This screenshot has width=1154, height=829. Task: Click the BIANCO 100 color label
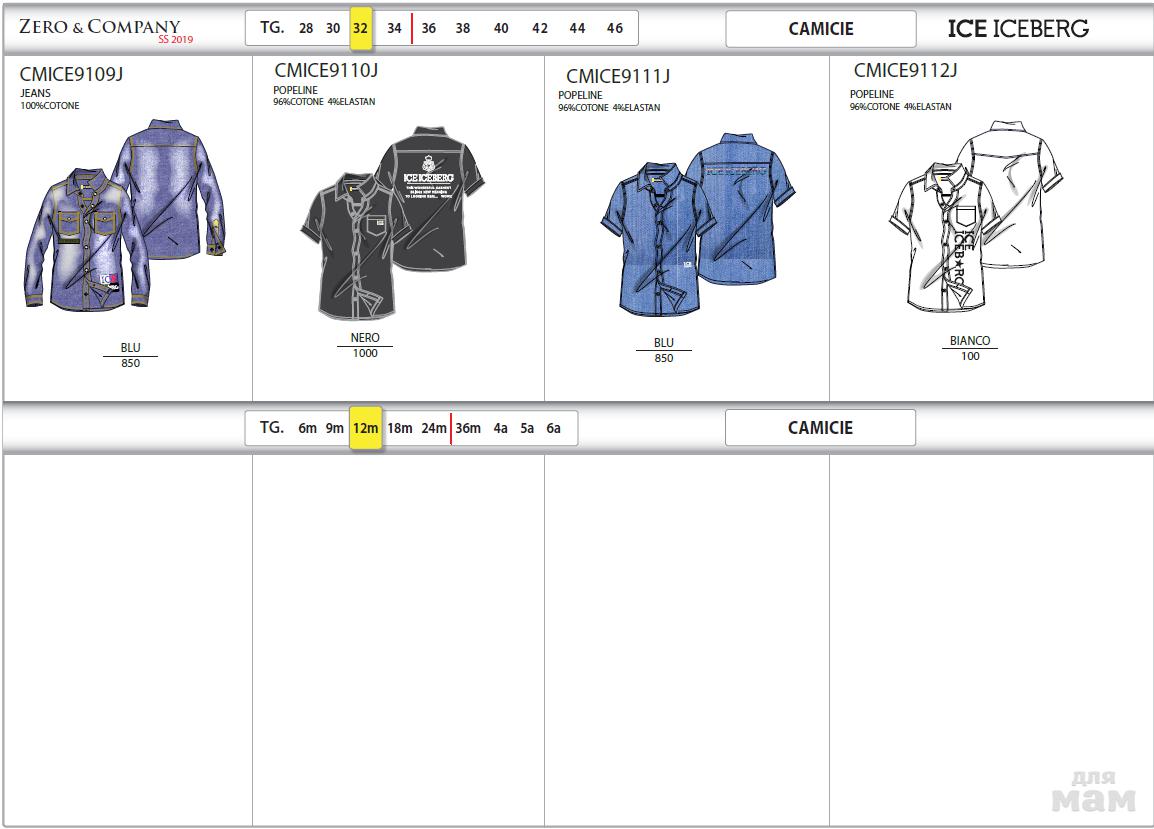[970, 348]
